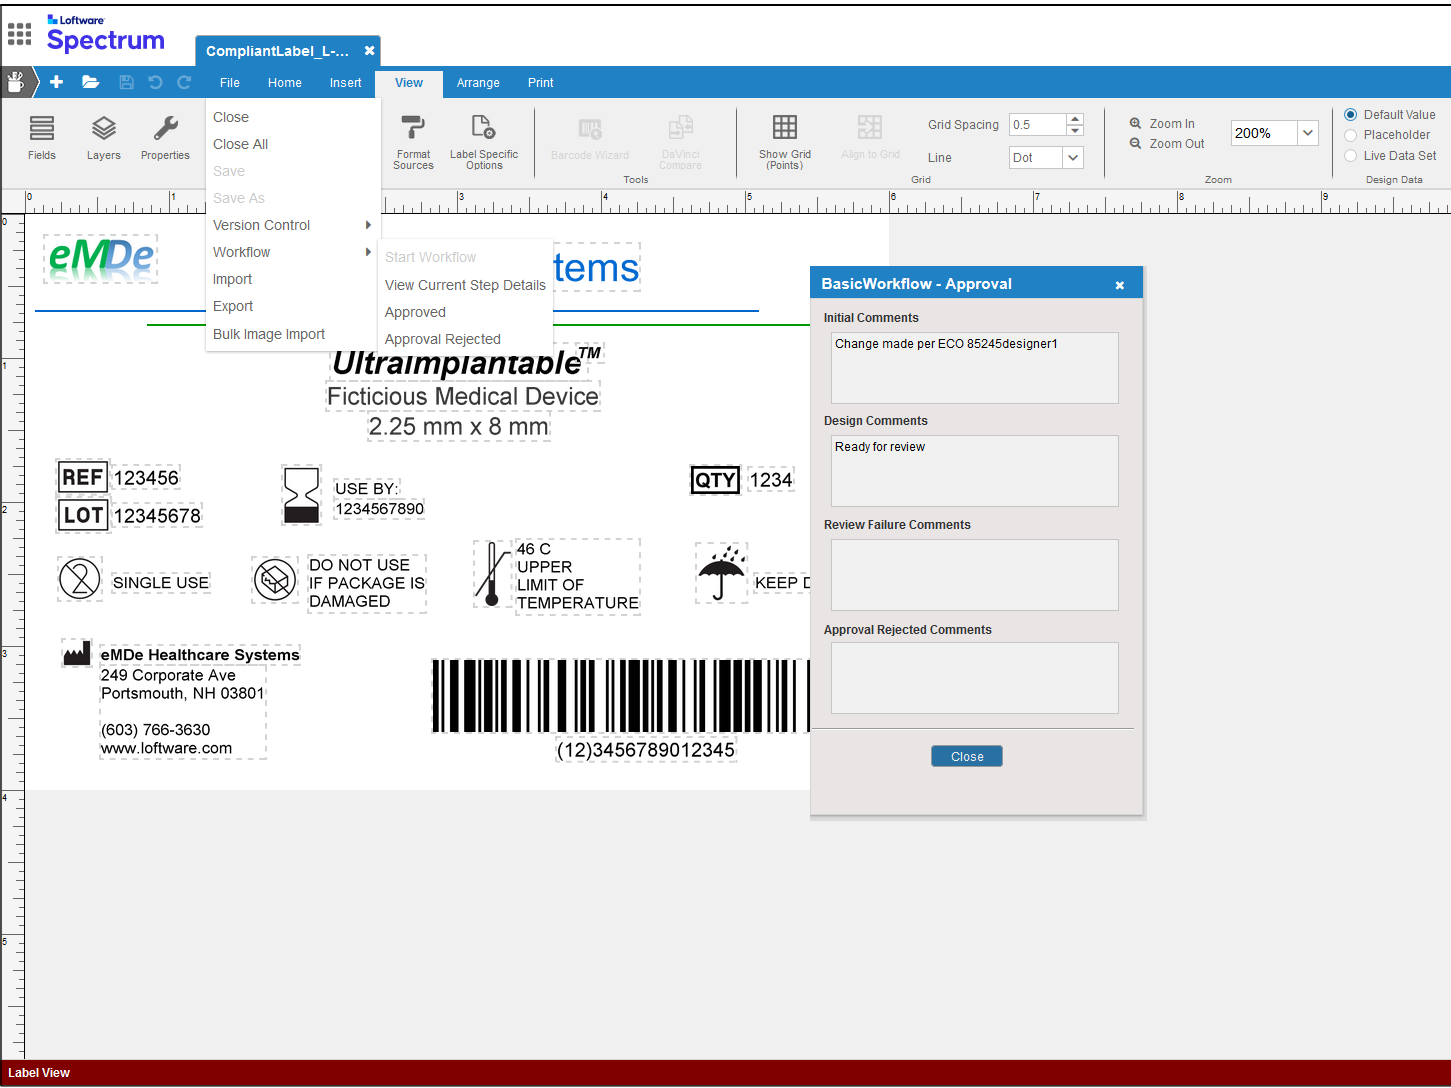
Task: Increase grid spacing with up arrow
Action: [x=1075, y=119]
